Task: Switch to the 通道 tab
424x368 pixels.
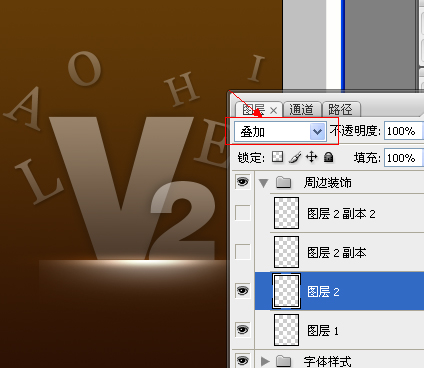Action: tap(301, 109)
